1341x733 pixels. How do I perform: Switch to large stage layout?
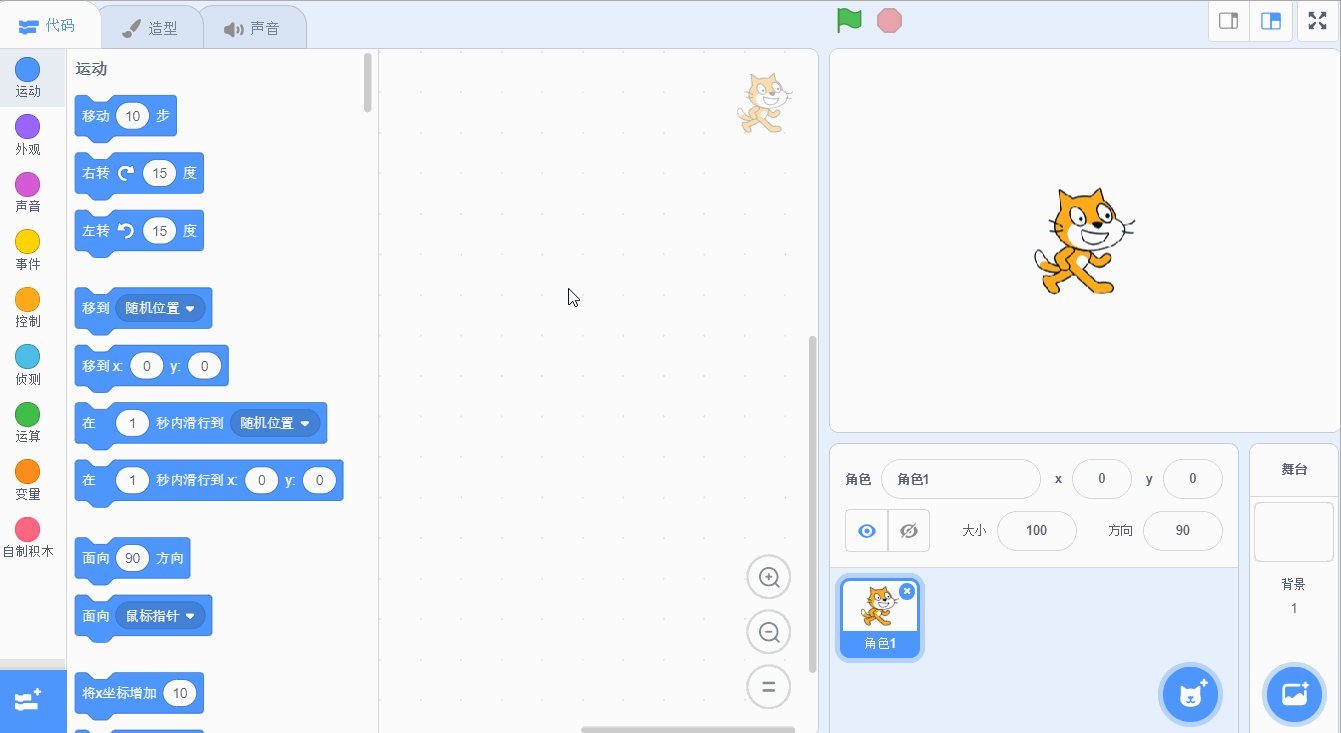tap(1271, 21)
